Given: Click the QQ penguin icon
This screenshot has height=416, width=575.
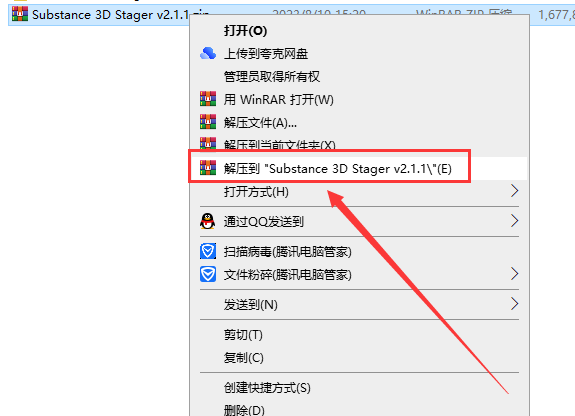Looking at the screenshot, I should (x=208, y=221).
